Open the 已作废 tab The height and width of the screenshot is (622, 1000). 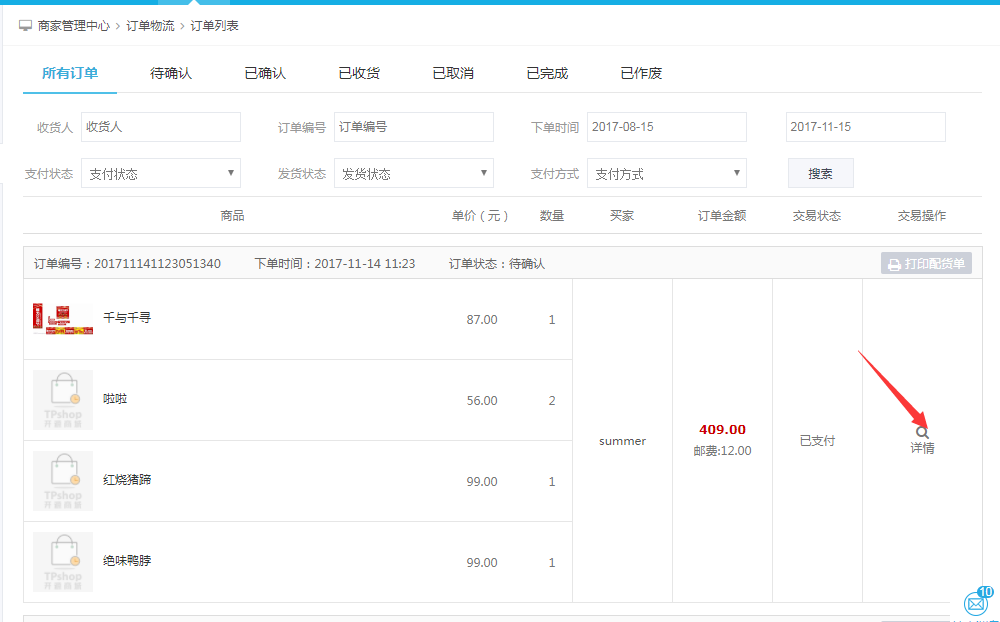641,73
